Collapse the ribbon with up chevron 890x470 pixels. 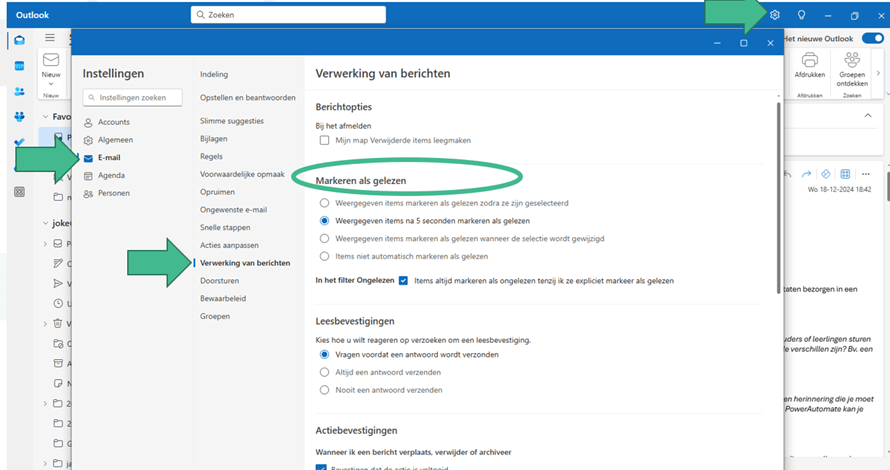pos(868,115)
